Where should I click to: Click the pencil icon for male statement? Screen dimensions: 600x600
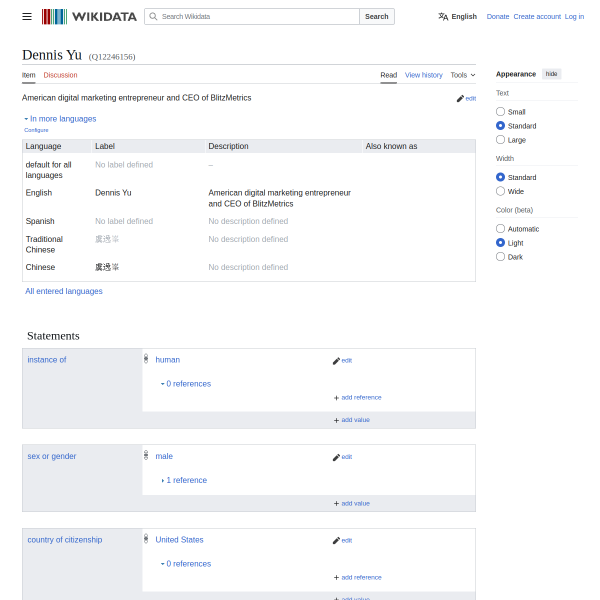(336, 457)
